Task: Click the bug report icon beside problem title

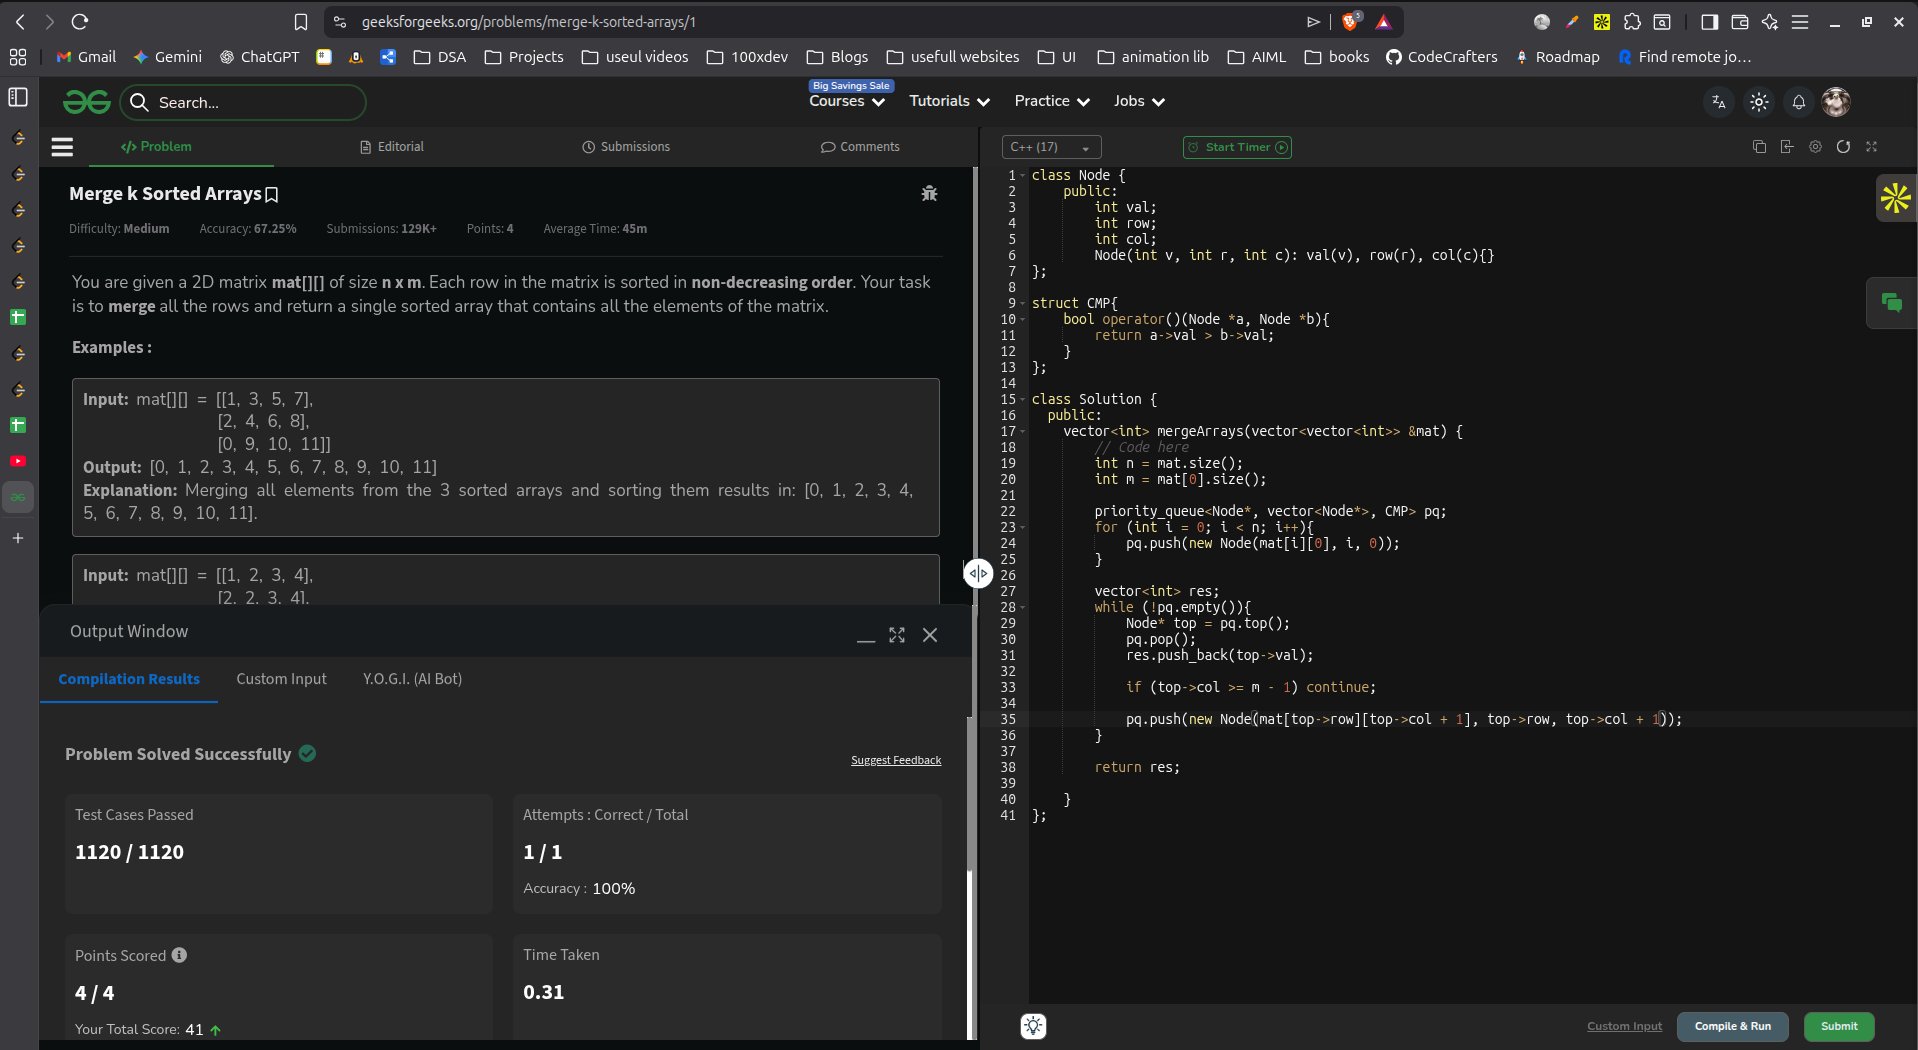Action: [x=929, y=194]
